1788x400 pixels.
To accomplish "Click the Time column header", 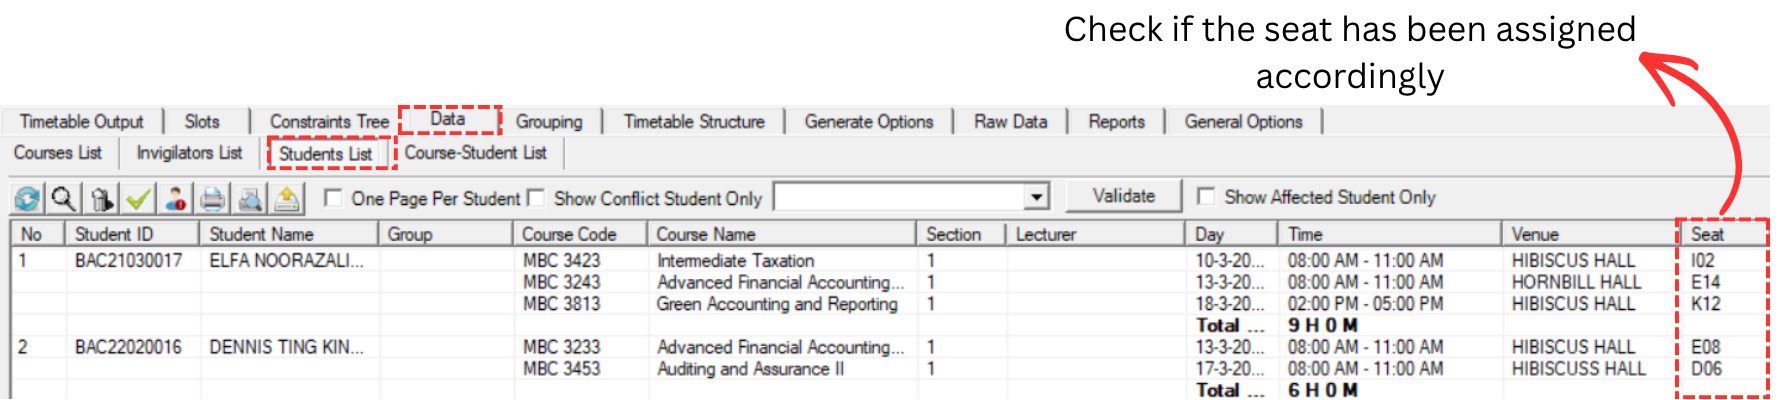I will (x=1389, y=234).
